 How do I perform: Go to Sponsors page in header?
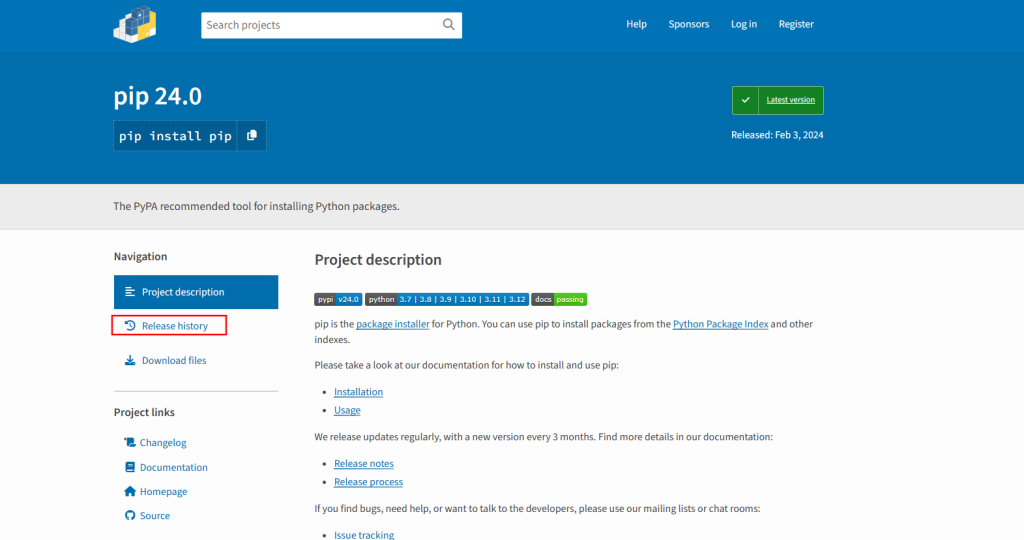688,24
